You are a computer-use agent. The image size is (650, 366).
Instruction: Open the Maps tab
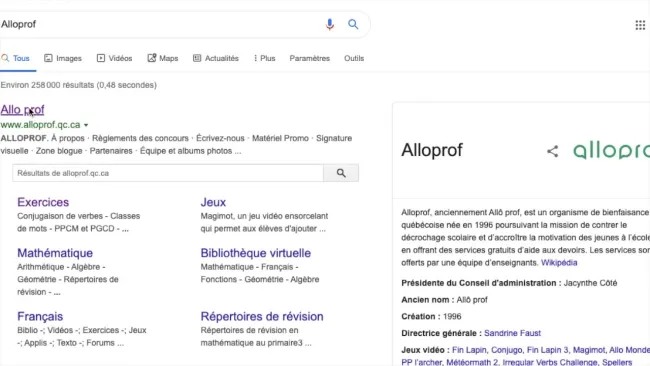pyautogui.click(x=163, y=58)
